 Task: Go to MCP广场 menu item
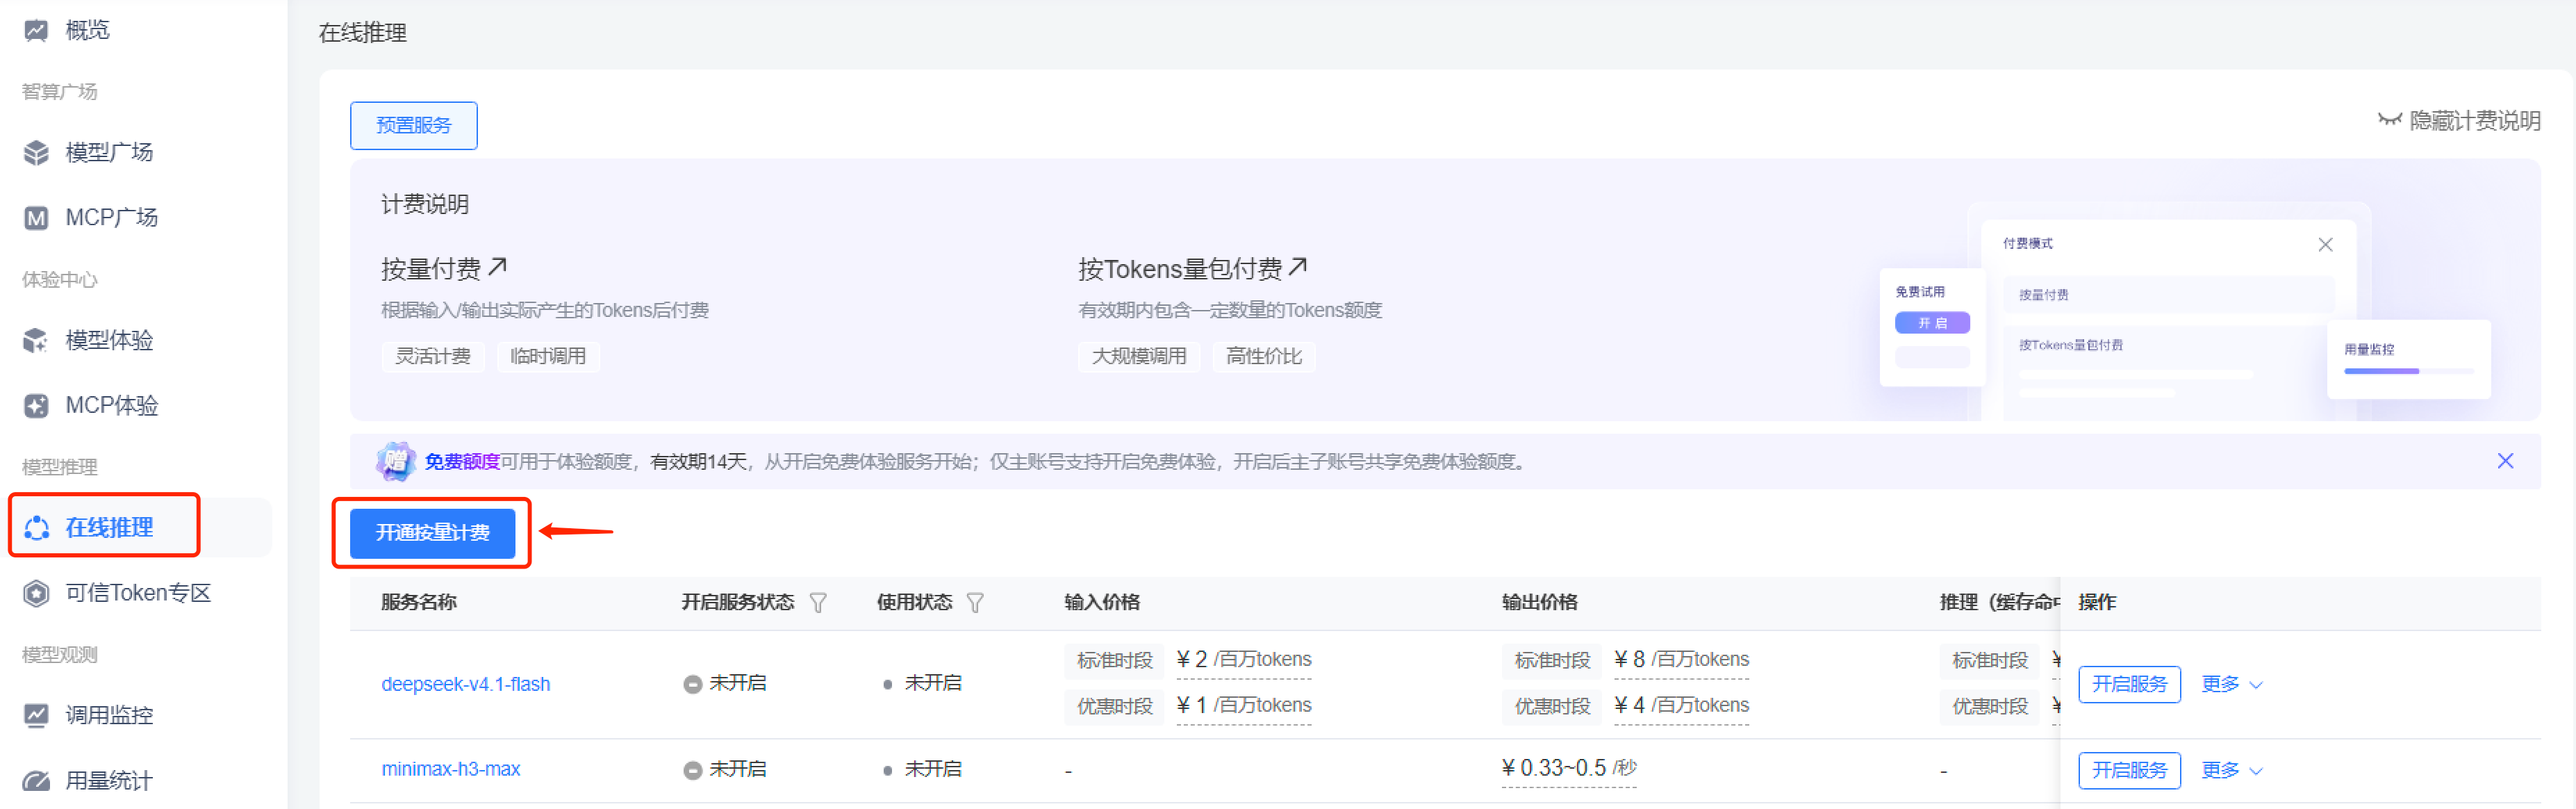(111, 218)
